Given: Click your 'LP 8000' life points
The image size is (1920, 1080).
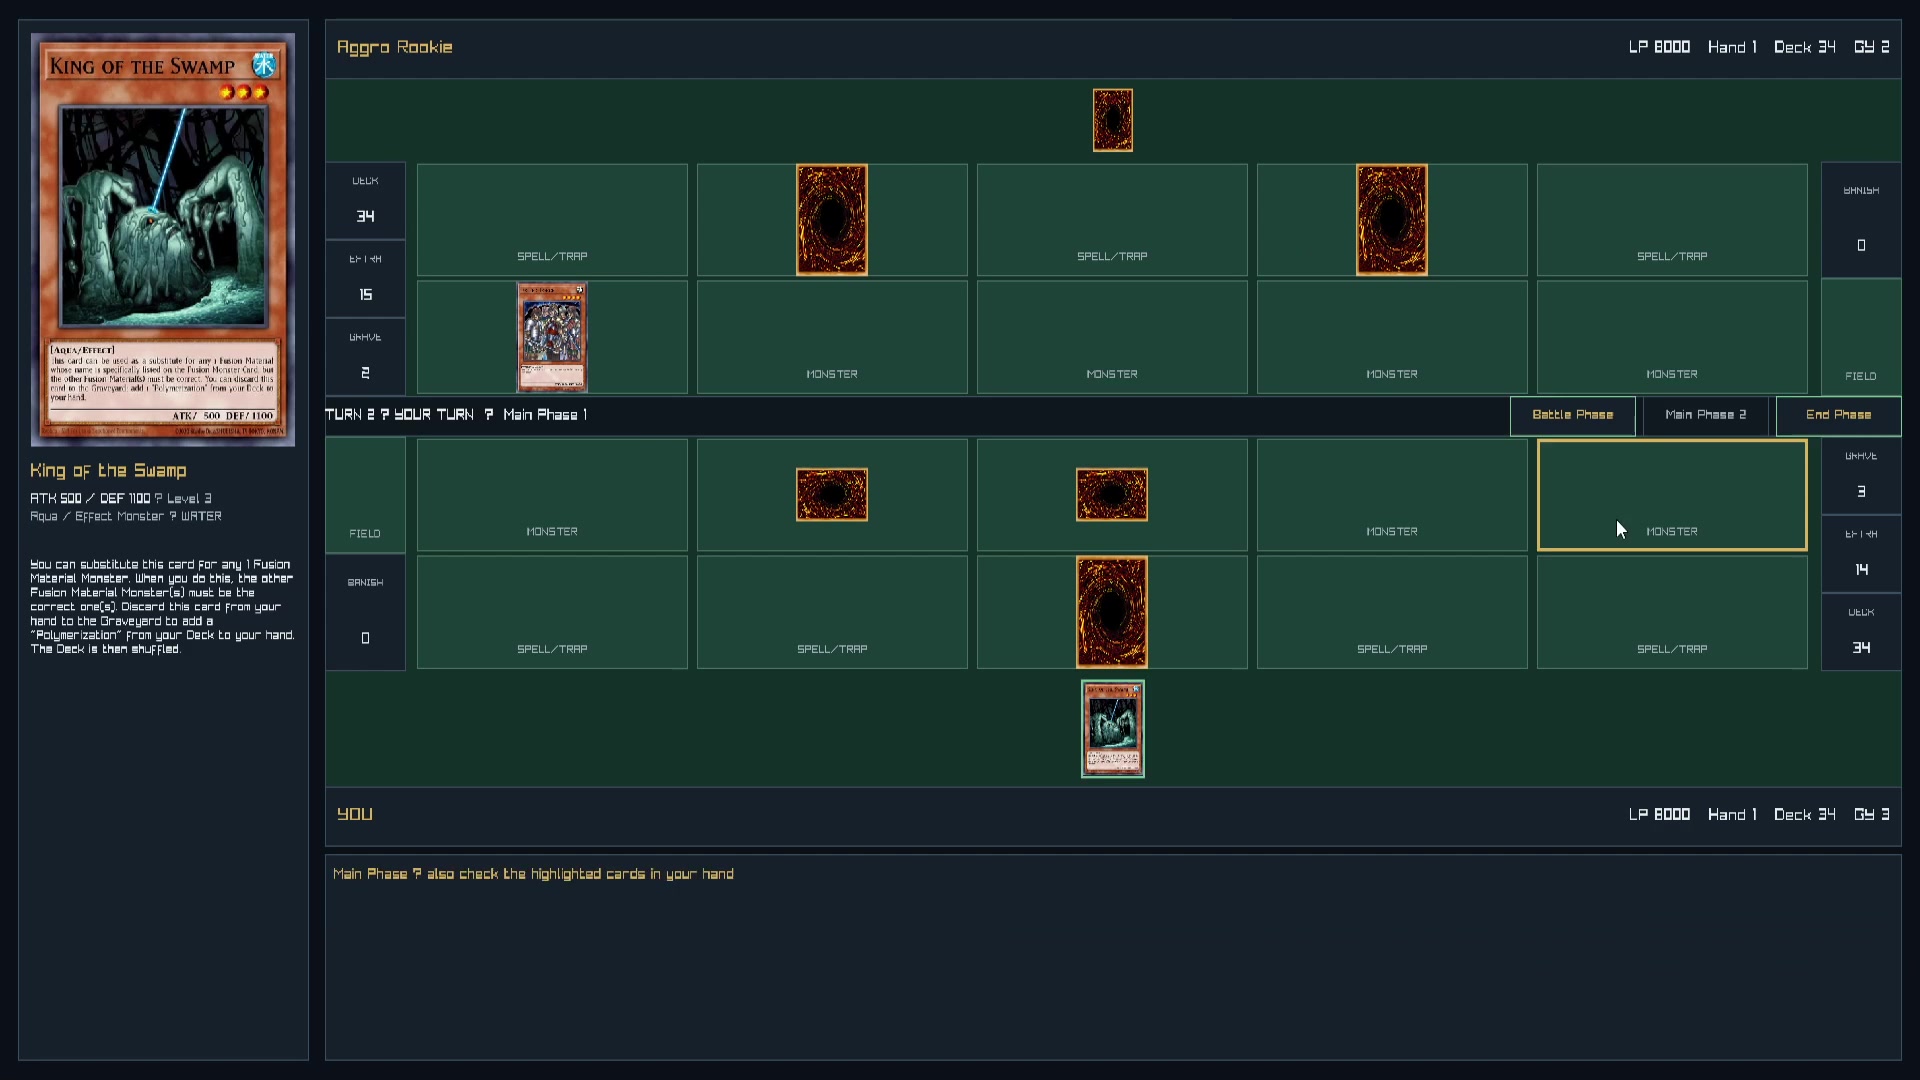Looking at the screenshot, I should click(1659, 814).
